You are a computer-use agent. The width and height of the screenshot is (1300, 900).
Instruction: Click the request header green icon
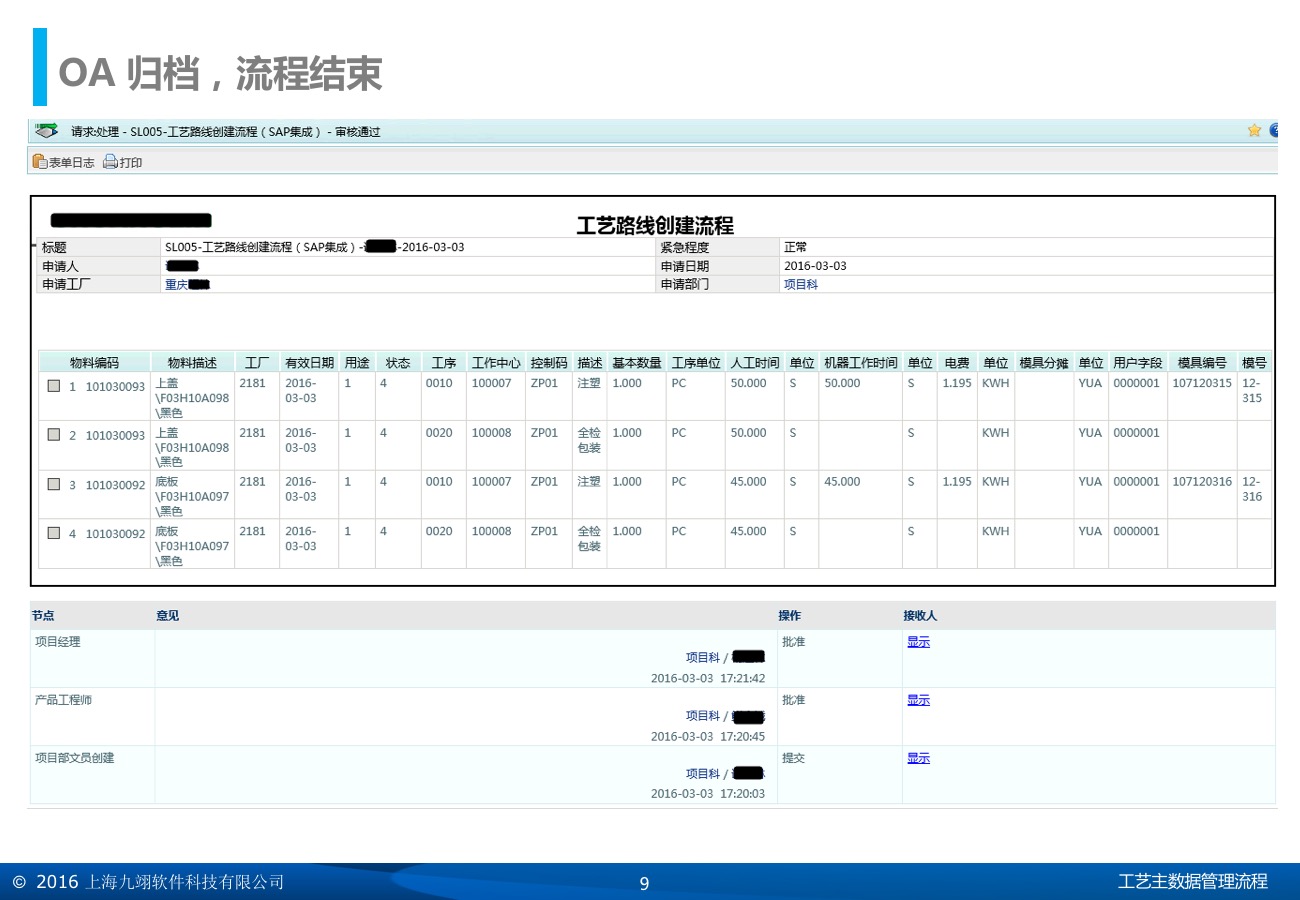click(x=46, y=131)
